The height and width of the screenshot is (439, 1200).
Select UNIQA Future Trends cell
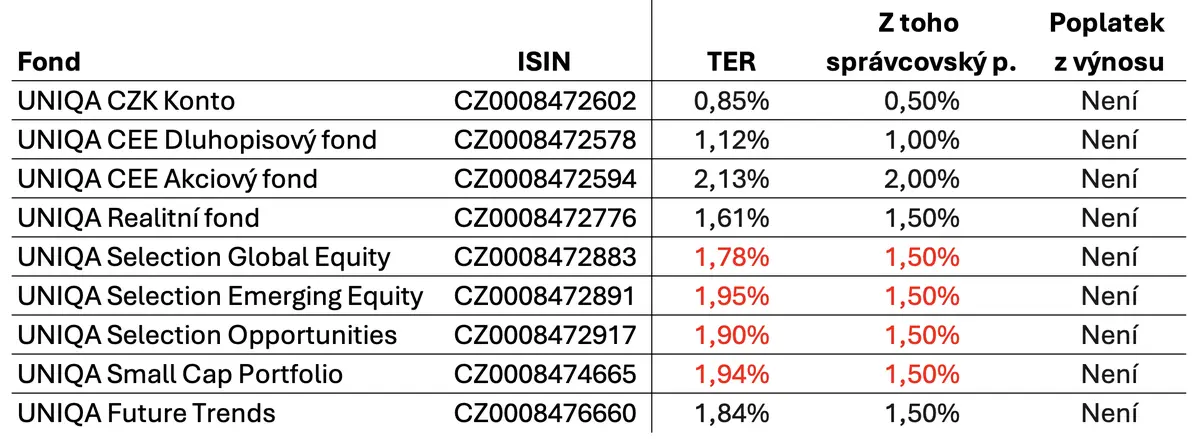[146, 412]
